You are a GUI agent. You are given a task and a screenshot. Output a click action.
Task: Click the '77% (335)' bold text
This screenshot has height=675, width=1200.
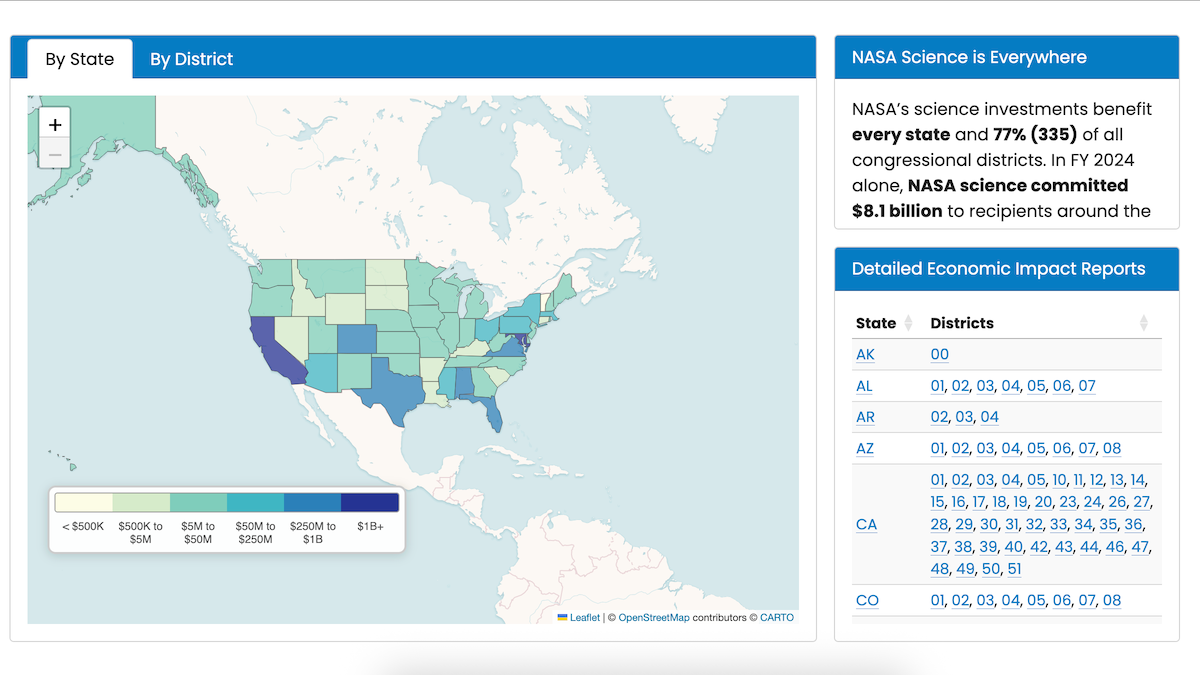click(1035, 134)
